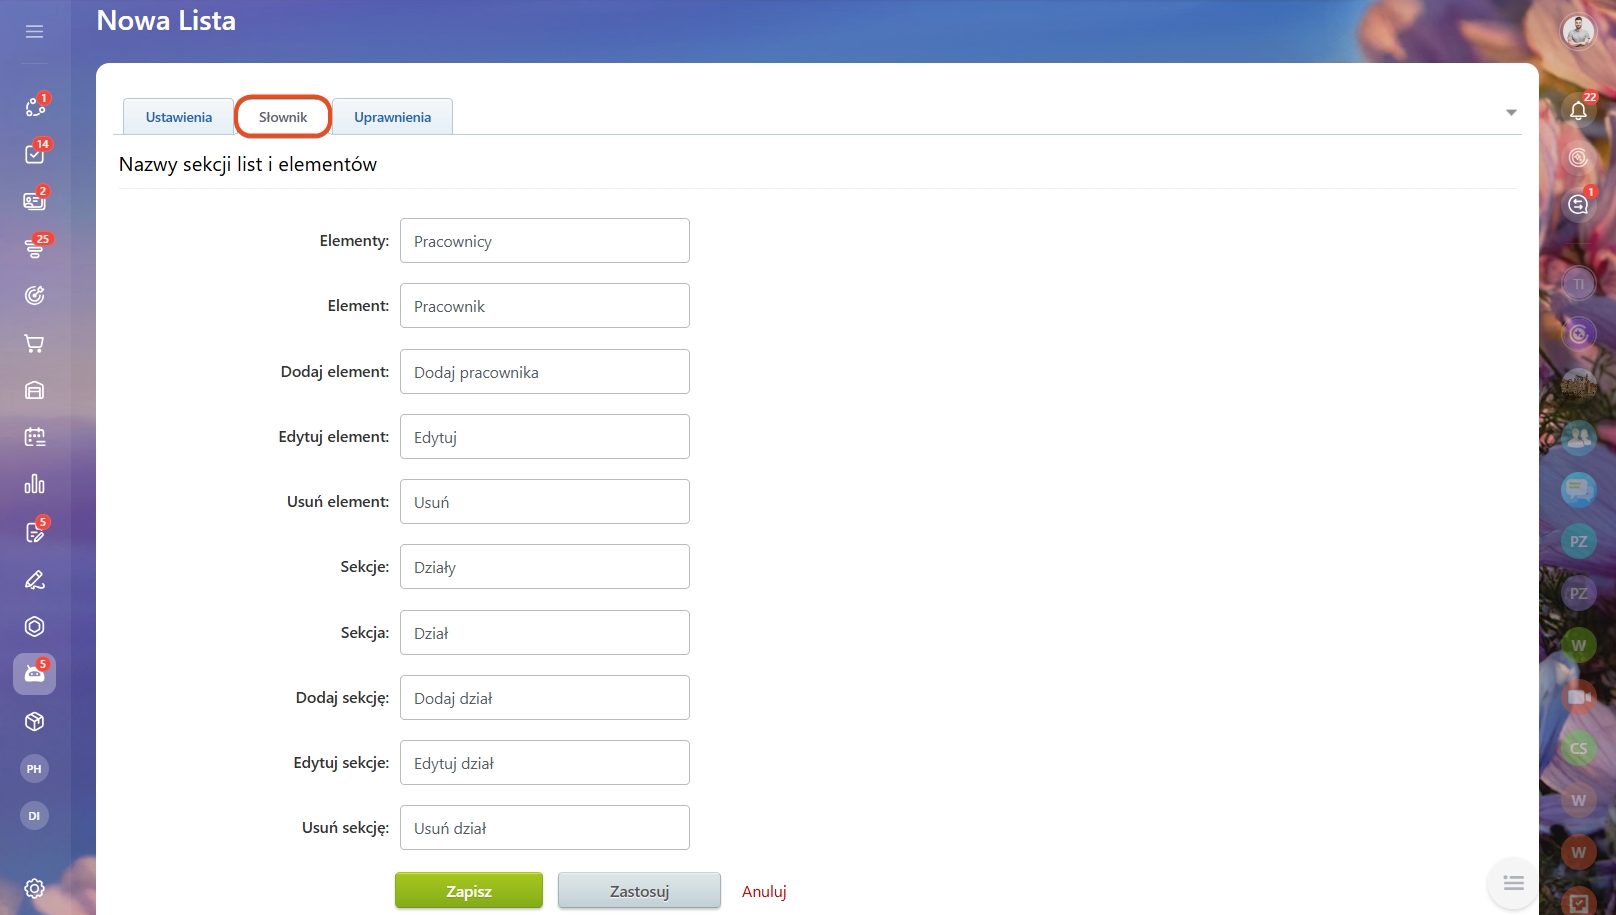Image resolution: width=1616 pixels, height=915 pixels.
Task: Cancel via the Anuluj link
Action: point(764,891)
